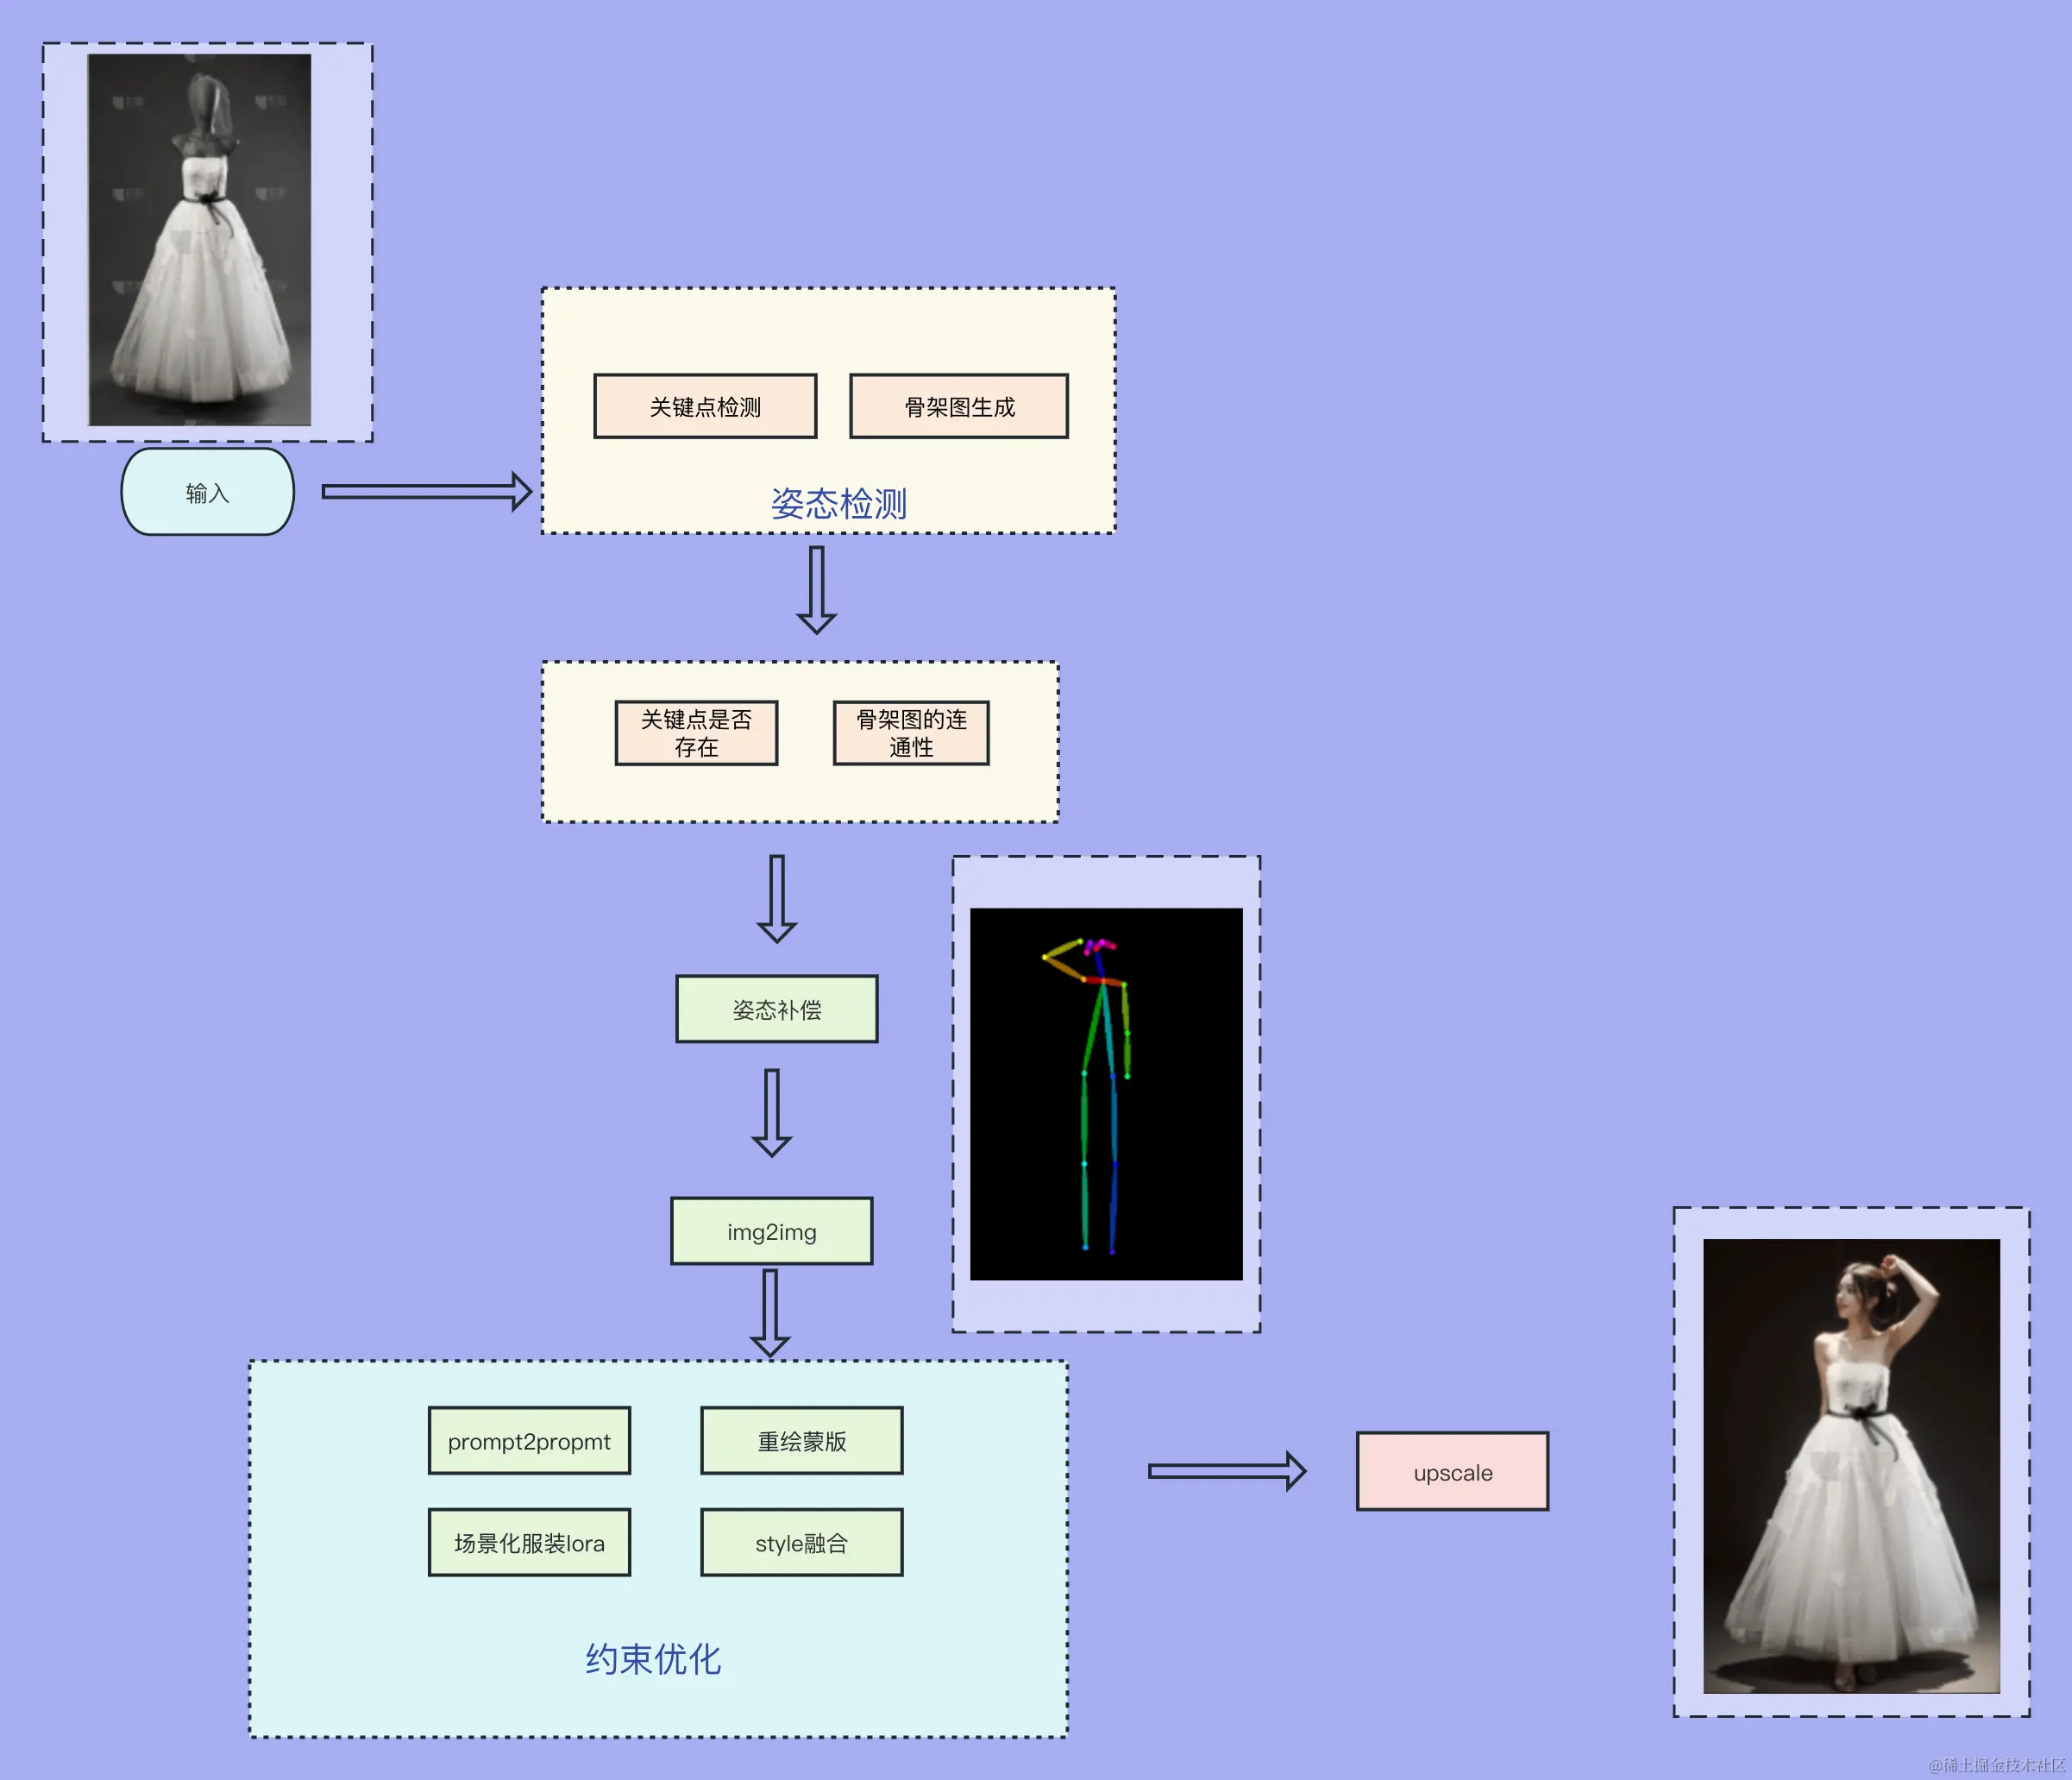Image resolution: width=2072 pixels, height=1780 pixels.
Task: Select the img2img step box
Action: [771, 1231]
